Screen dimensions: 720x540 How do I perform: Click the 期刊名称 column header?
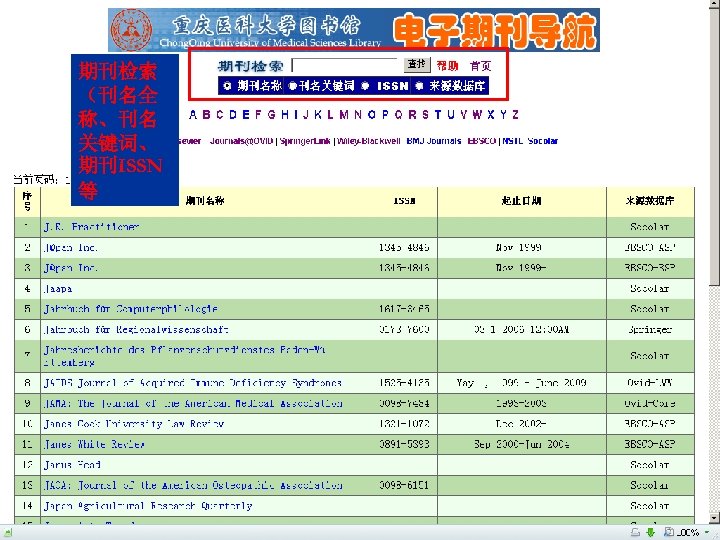click(x=205, y=201)
